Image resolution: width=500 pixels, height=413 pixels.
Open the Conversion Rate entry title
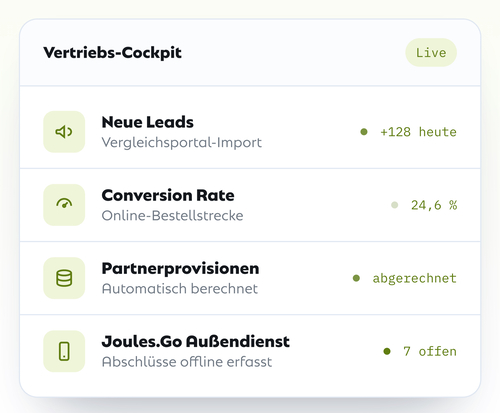tap(168, 195)
